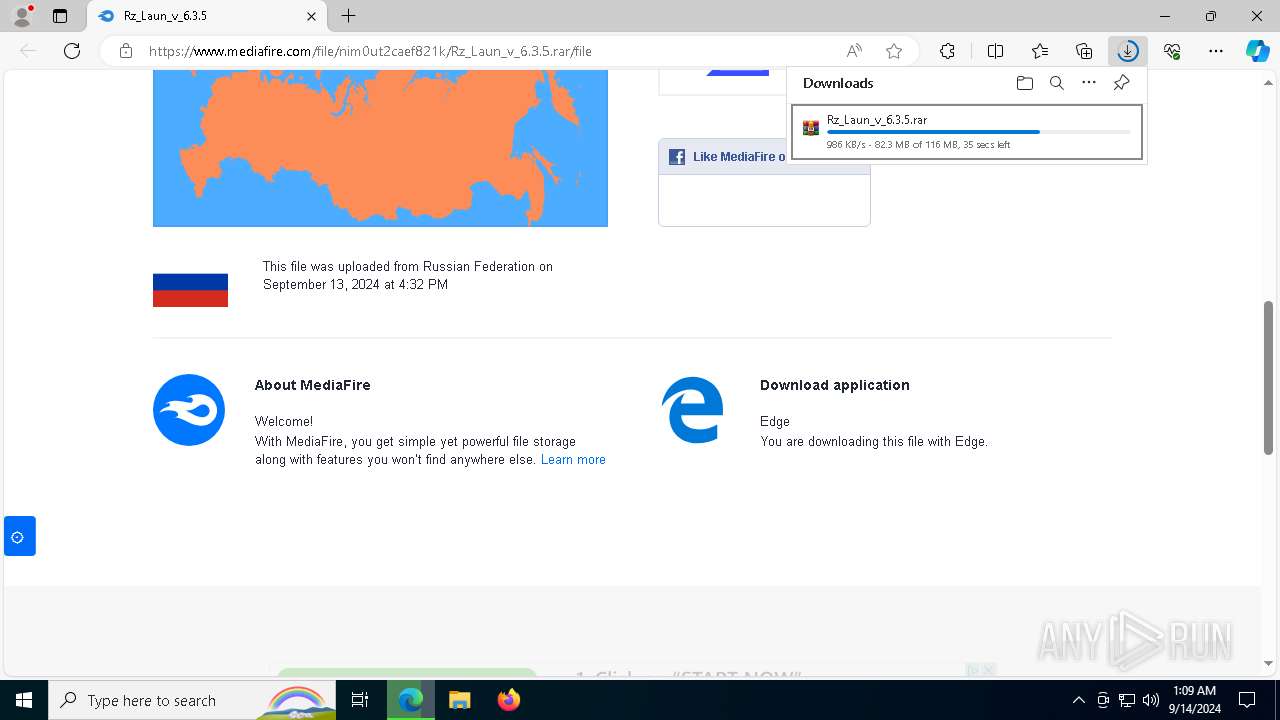The width and height of the screenshot is (1280, 720).
Task: Click Like MediaFire on Facebook
Action: click(x=738, y=157)
